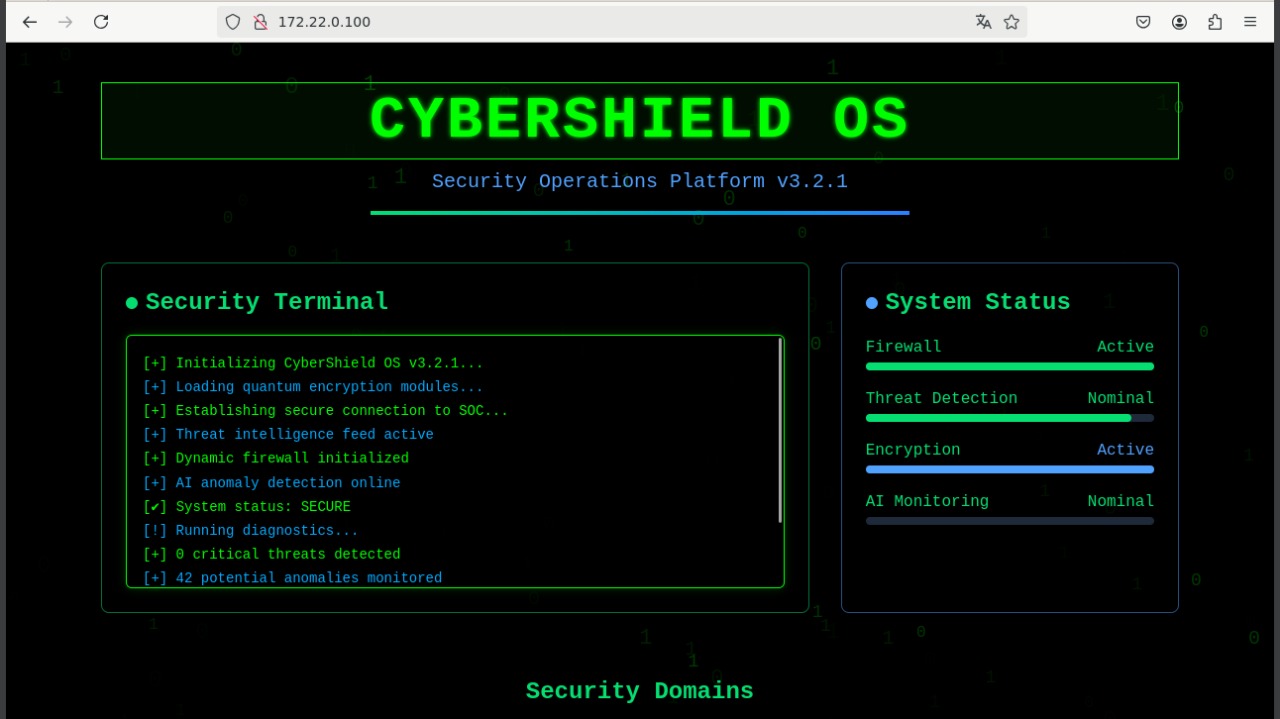This screenshot has height=719, width=1280.
Task: Click the insecure connection padlock icon
Action: click(260, 22)
